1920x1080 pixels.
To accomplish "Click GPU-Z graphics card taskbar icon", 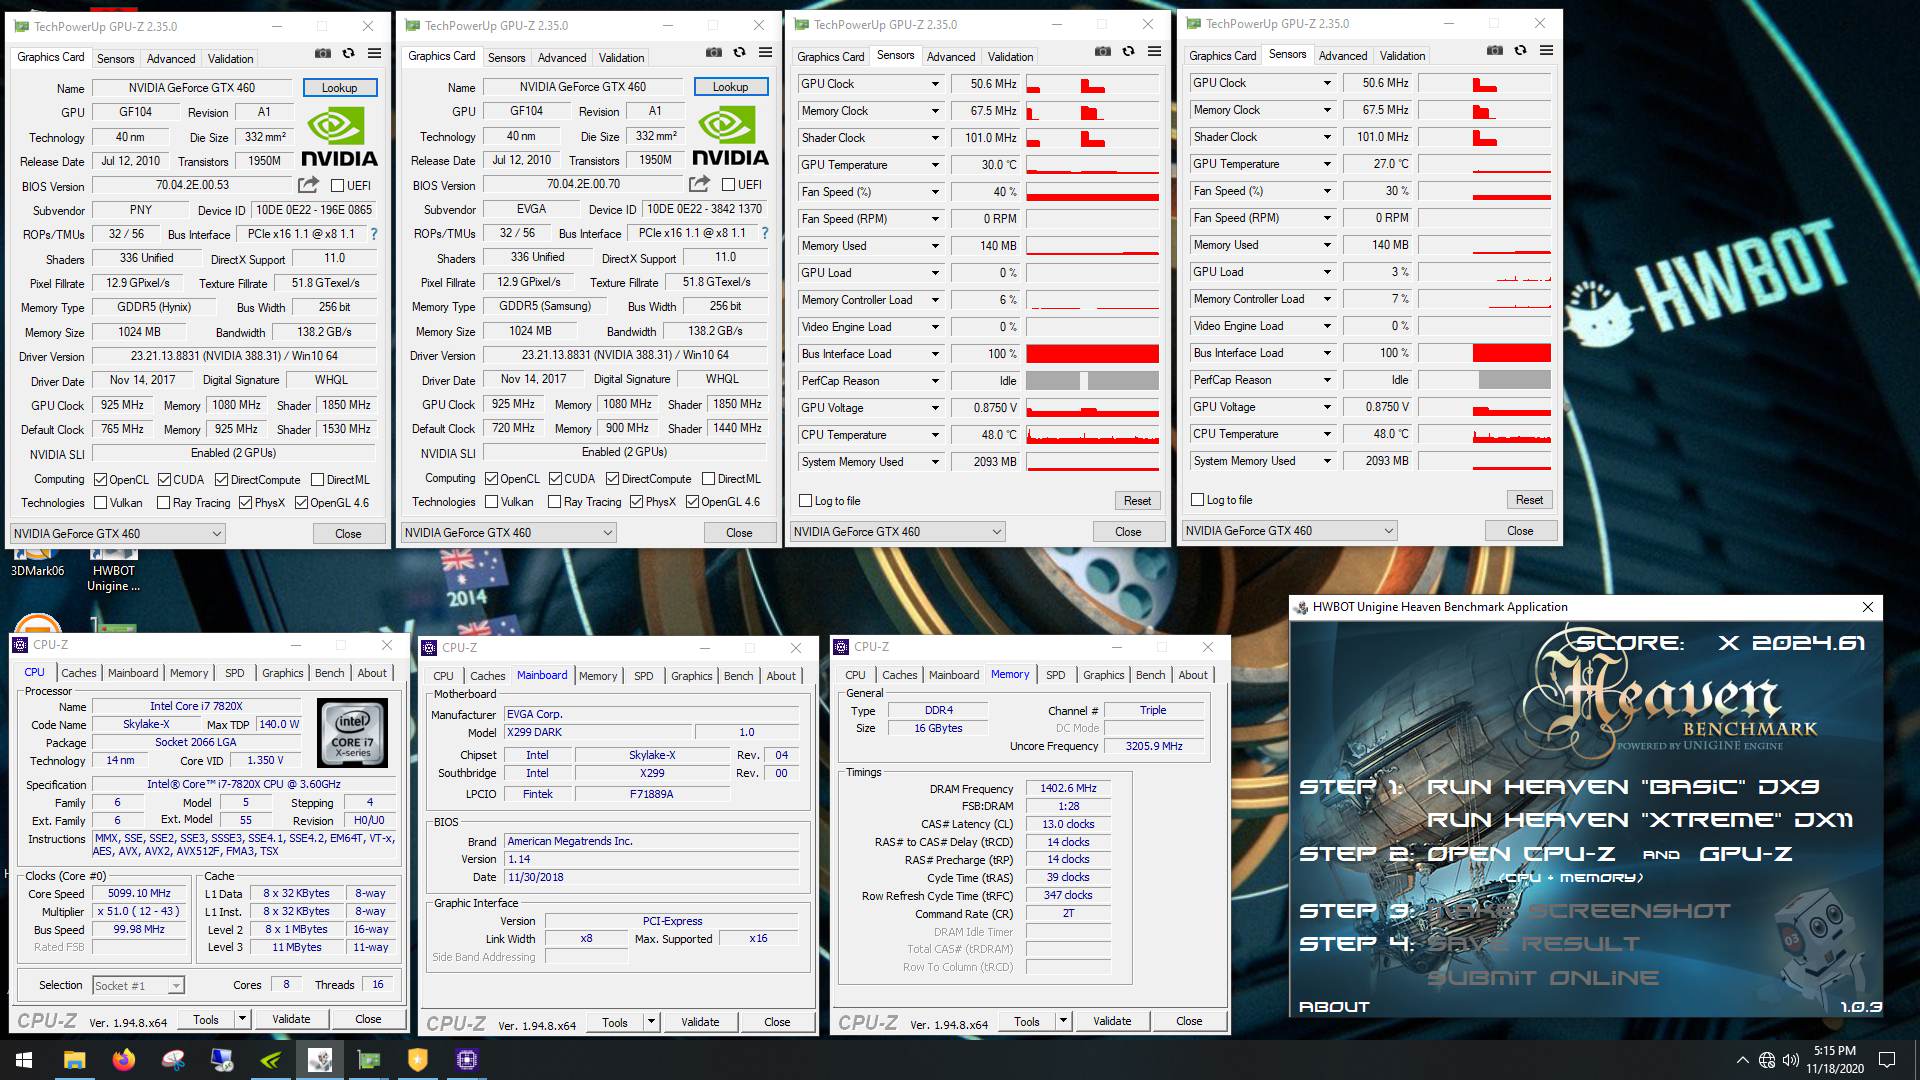I will tap(368, 1060).
